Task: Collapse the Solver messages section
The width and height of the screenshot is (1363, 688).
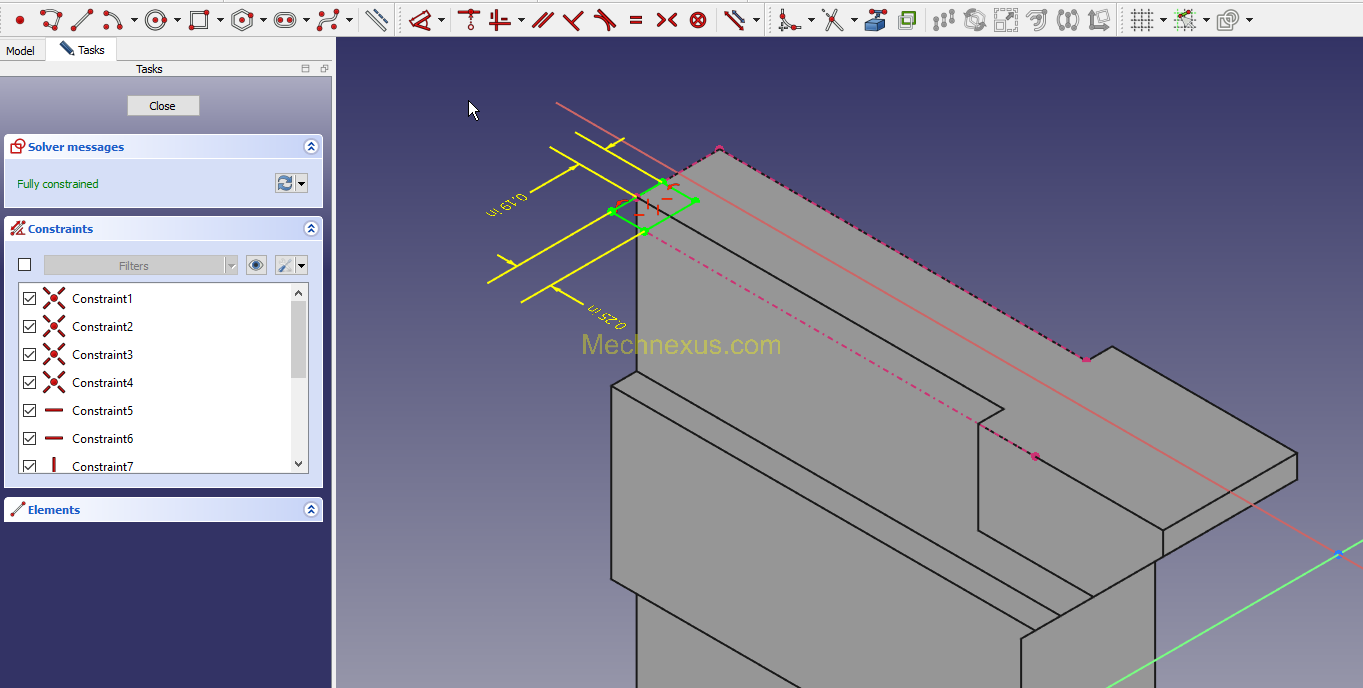Action: coord(311,147)
